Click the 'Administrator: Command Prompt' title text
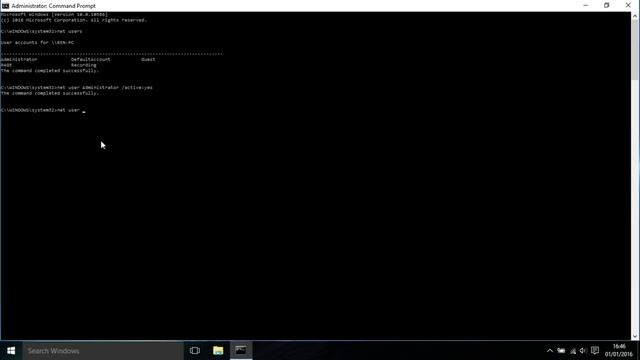The image size is (640, 360). point(53,6)
